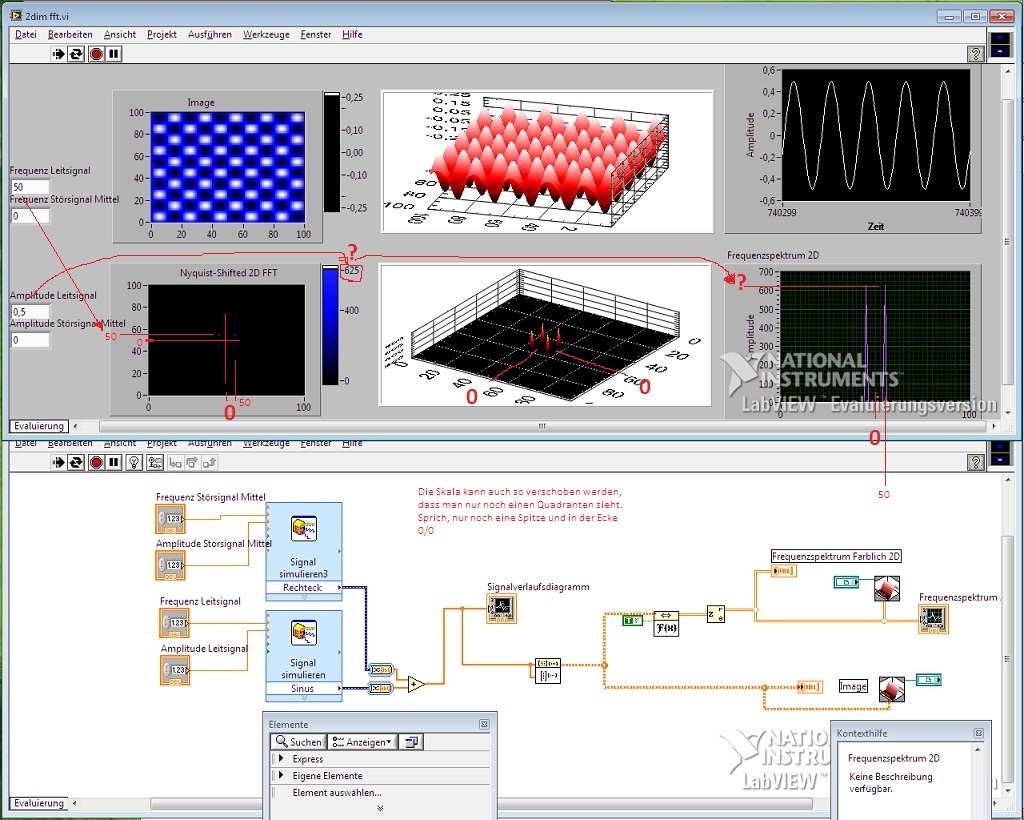Click the sine waveform chart display
1024x820 pixels.
pos(876,135)
